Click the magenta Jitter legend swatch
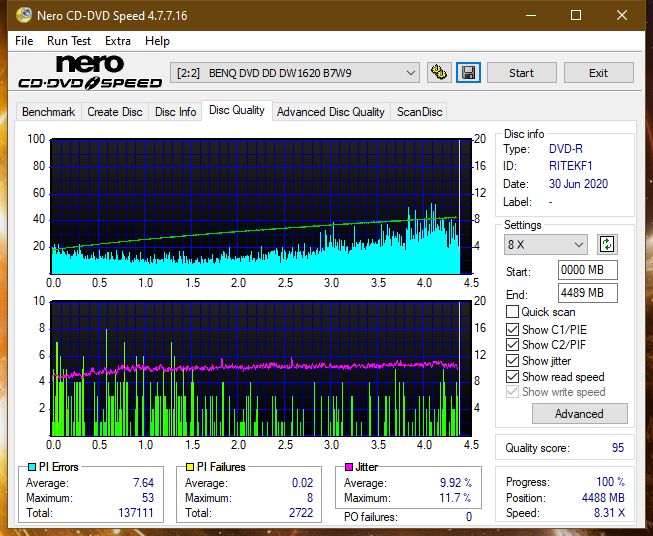653x536 pixels. pos(349,467)
